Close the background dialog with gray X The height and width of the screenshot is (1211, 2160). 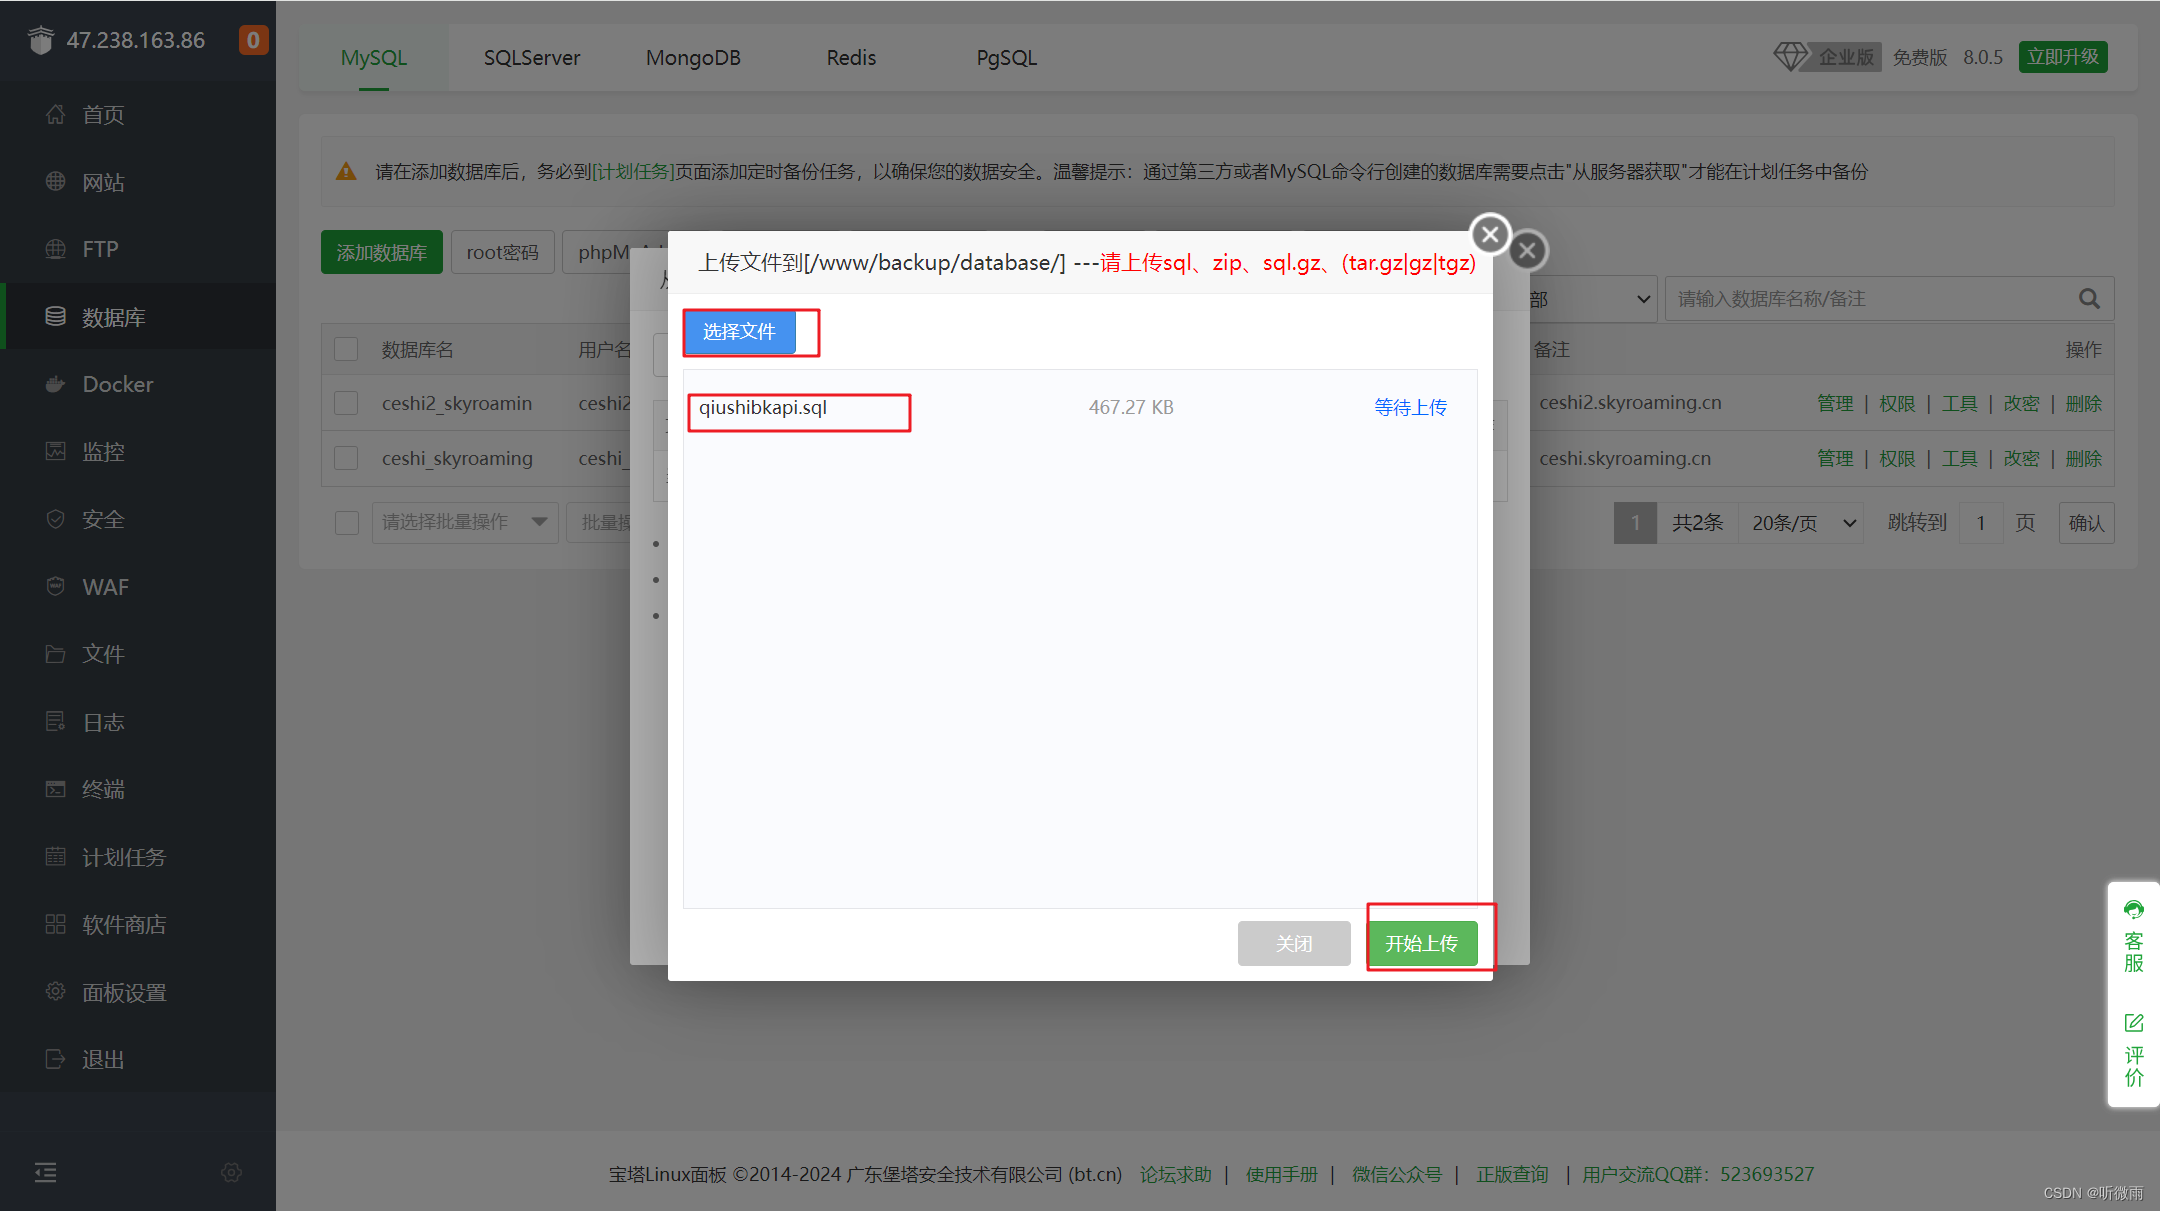[1527, 250]
